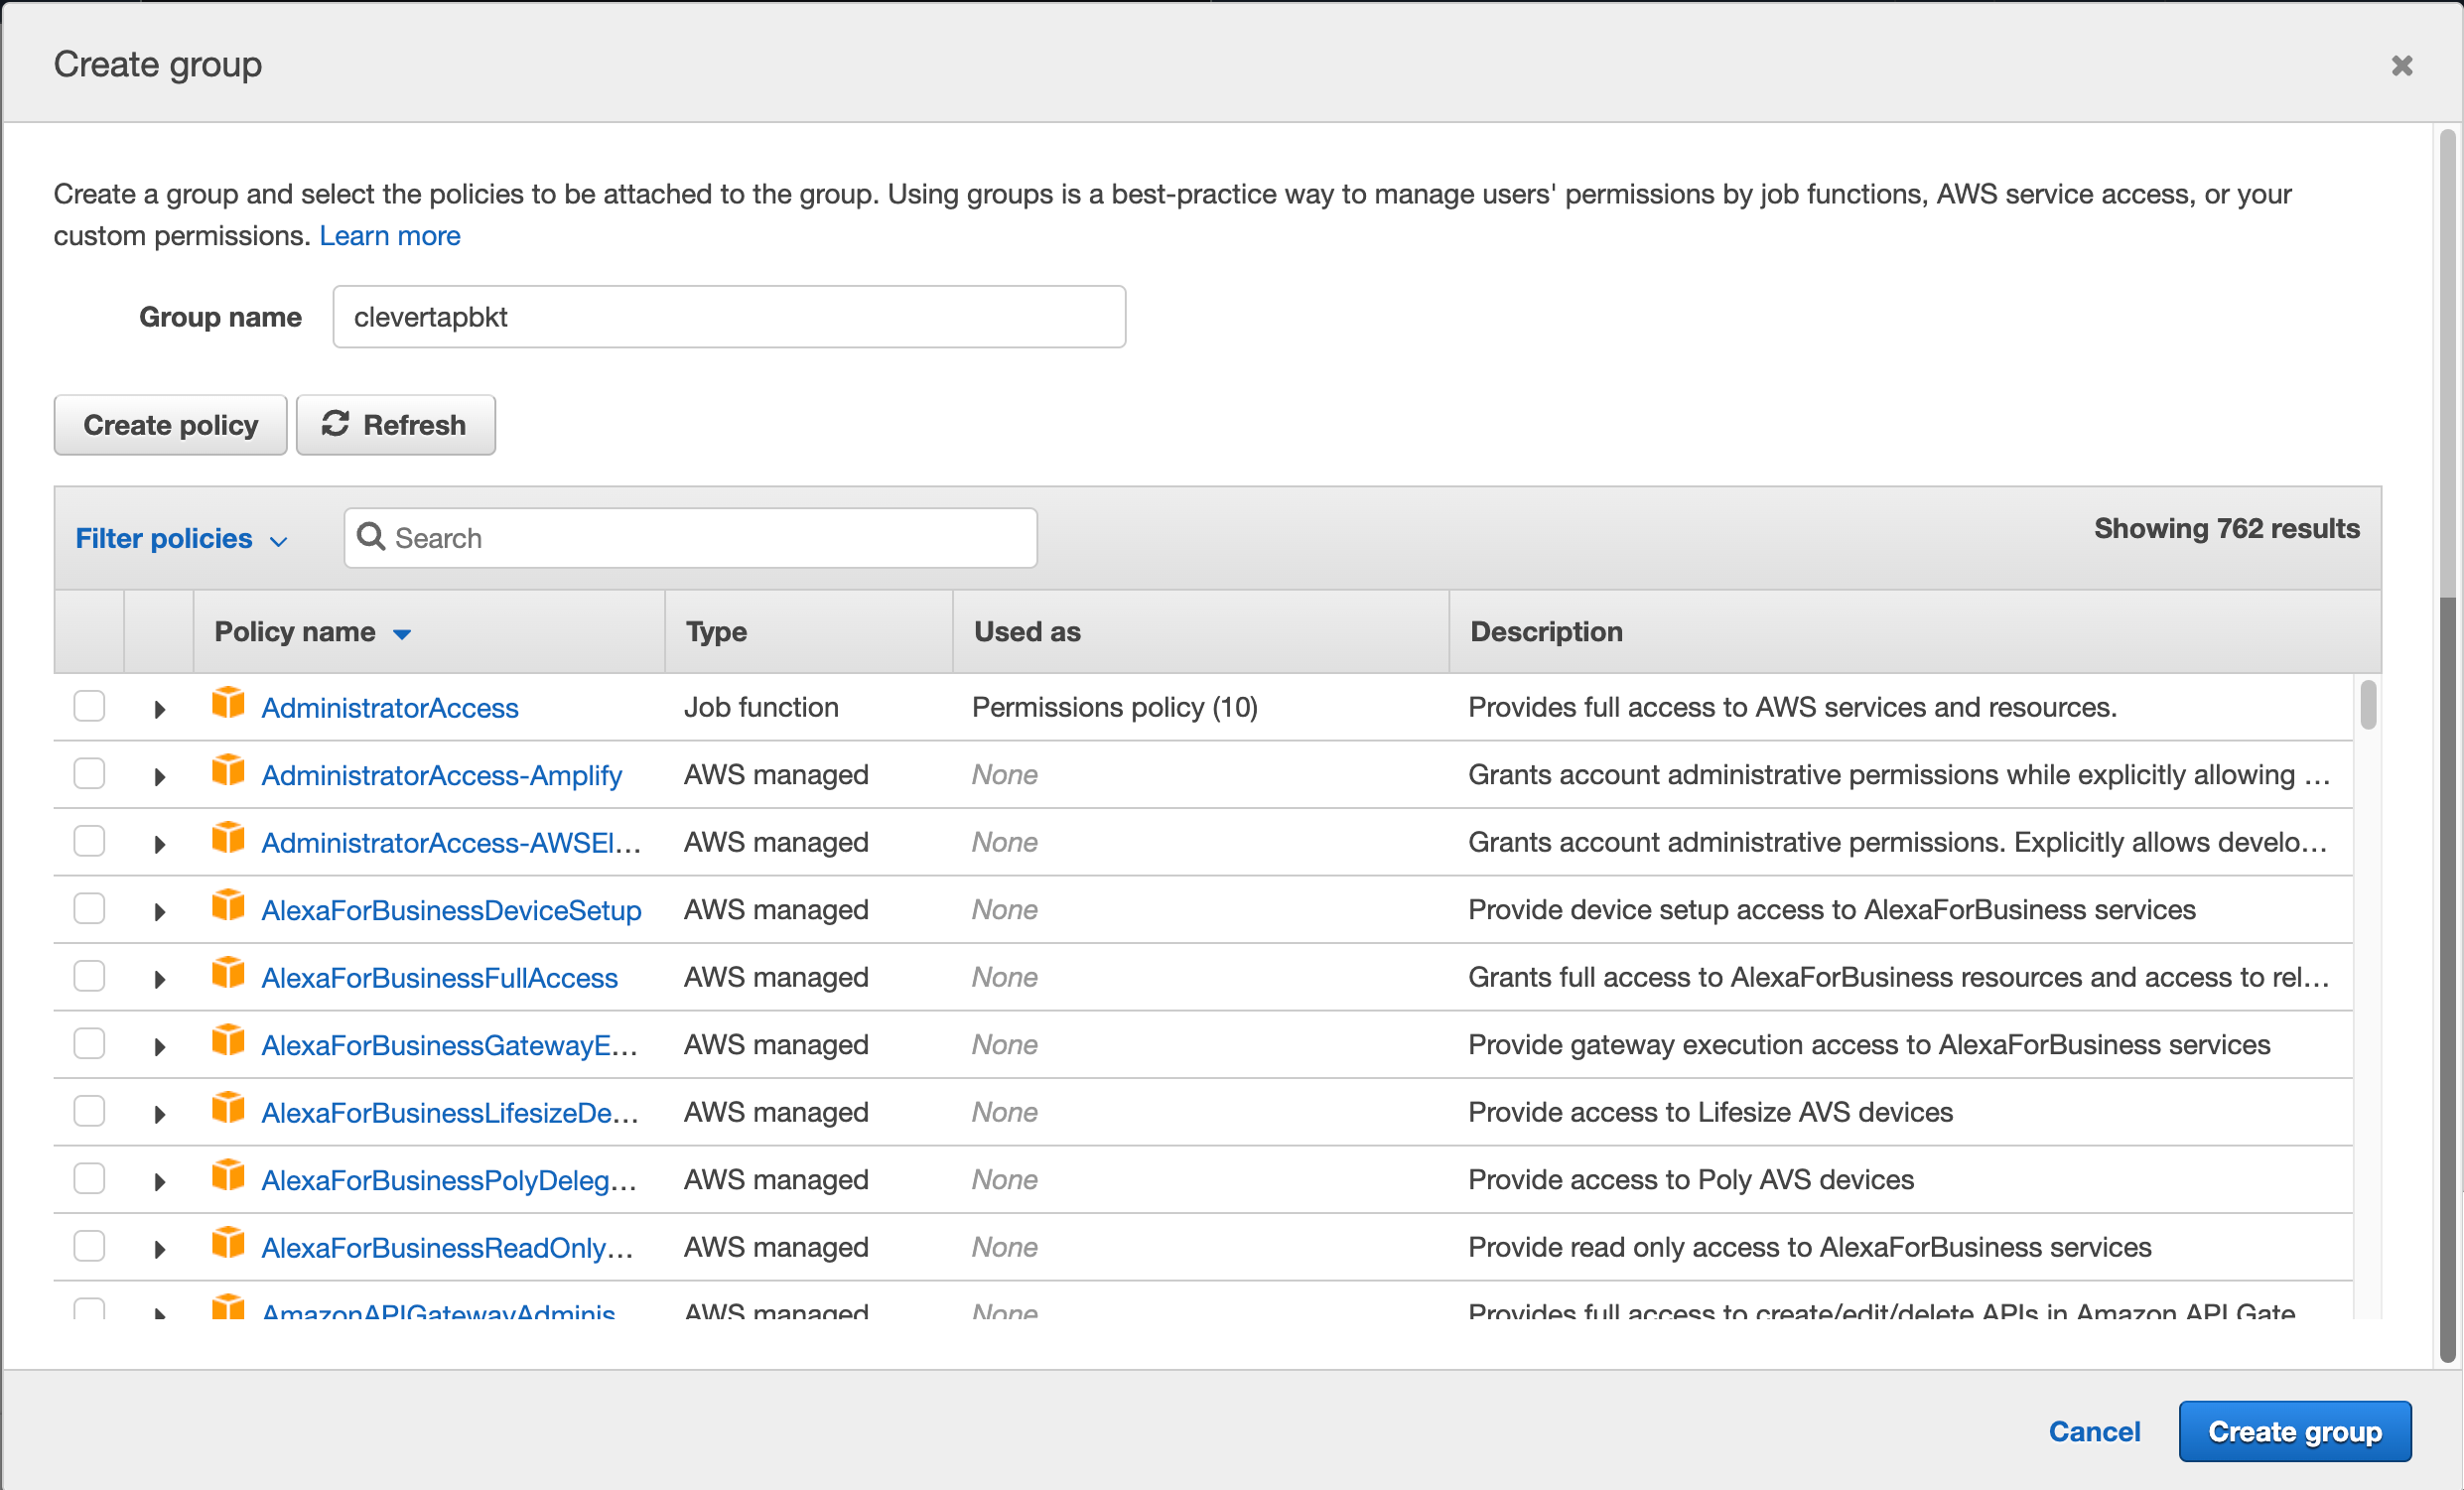Viewport: 2464px width, 1490px height.
Task: Focus the Group name input field
Action: click(729, 317)
